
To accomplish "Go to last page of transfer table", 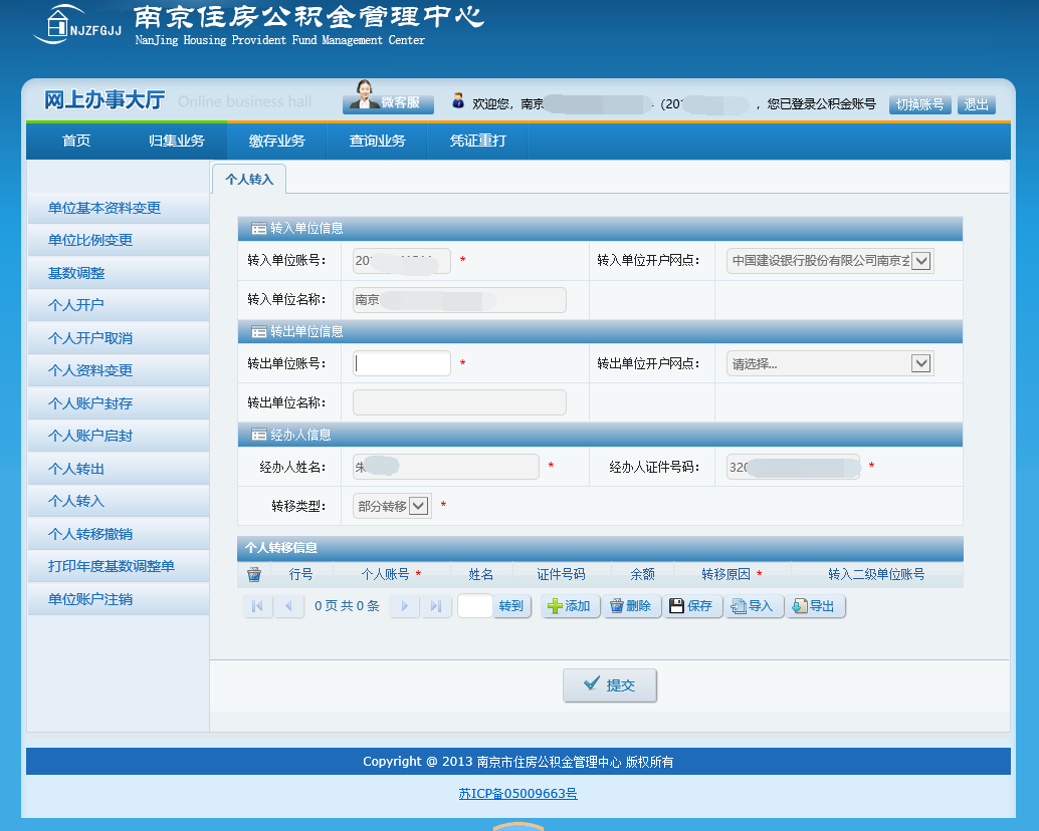I will pyautogui.click(x=436, y=606).
